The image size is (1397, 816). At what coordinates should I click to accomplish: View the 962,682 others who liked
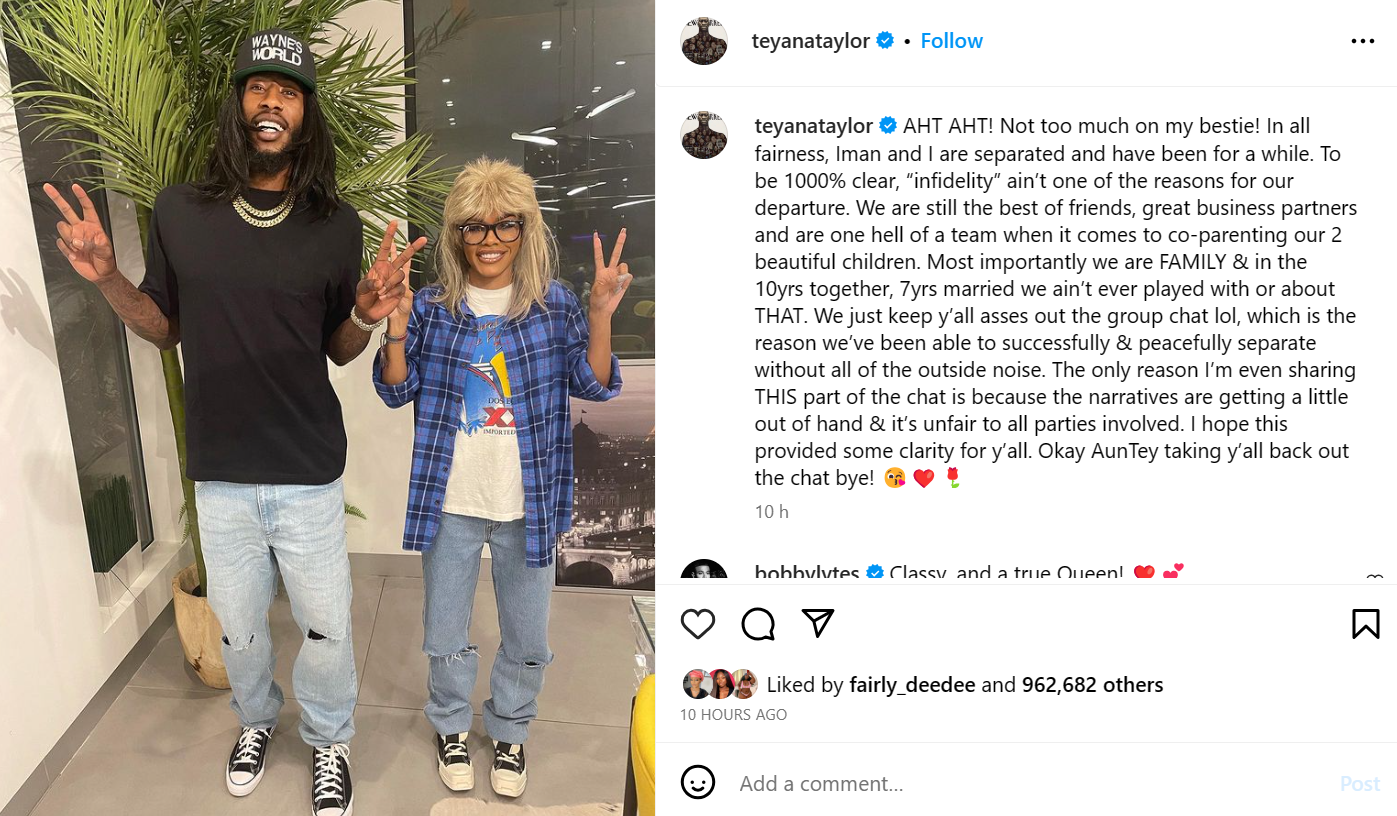pyautogui.click(x=1093, y=685)
